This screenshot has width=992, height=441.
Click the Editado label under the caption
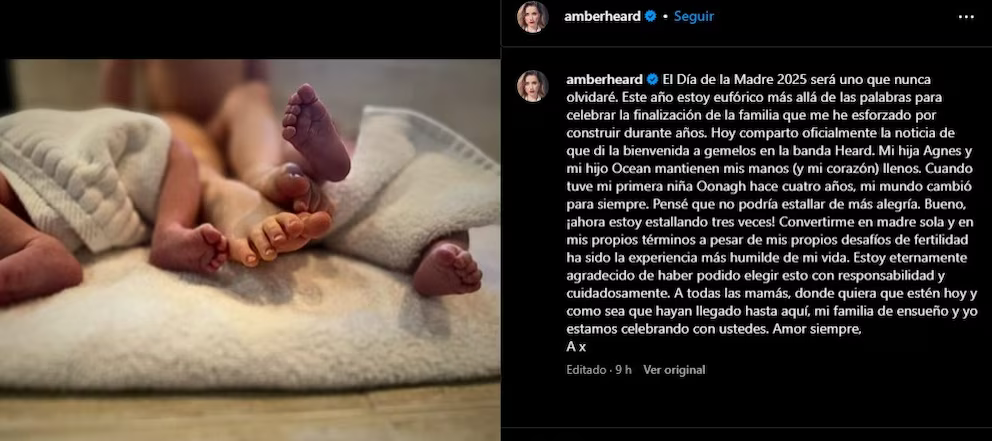click(586, 370)
